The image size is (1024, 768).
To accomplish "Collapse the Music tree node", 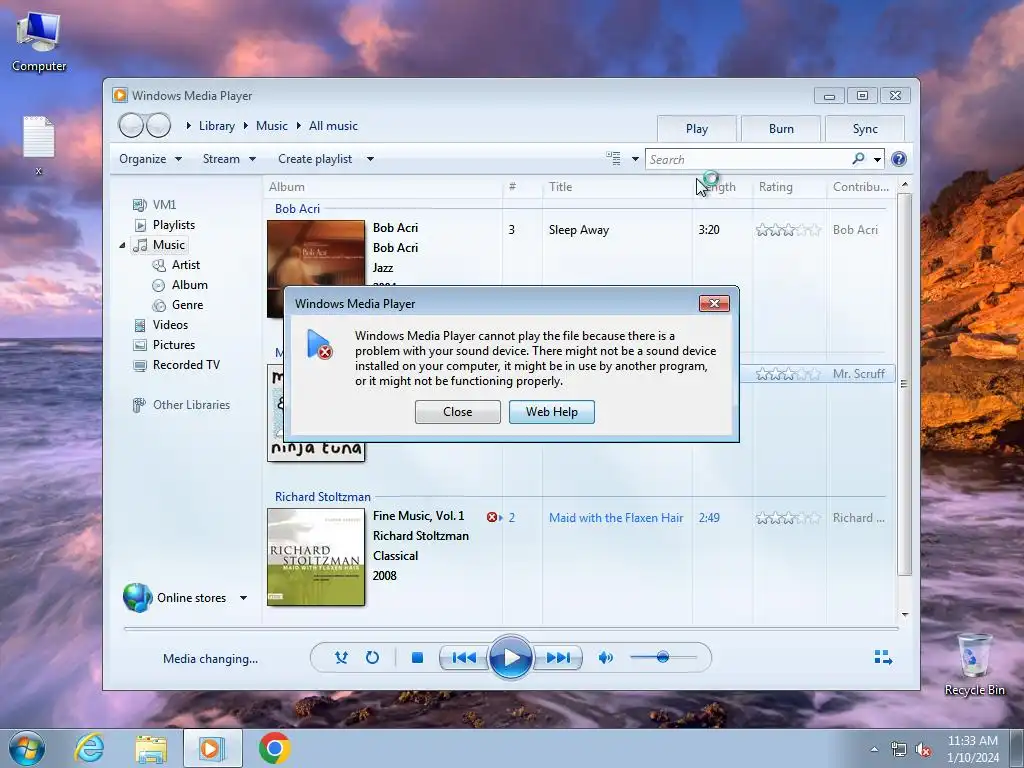I will 122,246.
